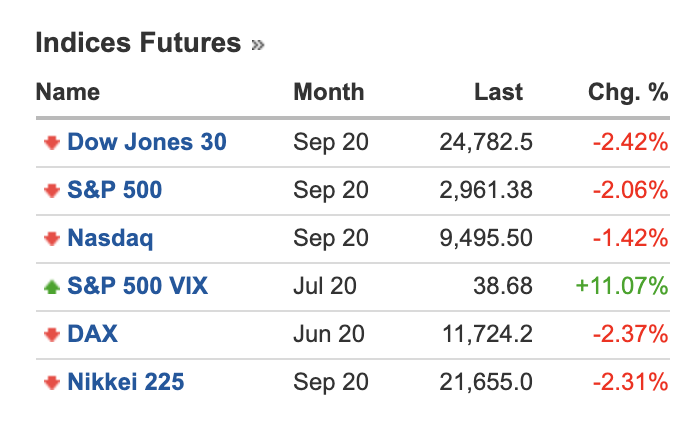Viewport: 690px width, 440px height.
Task: Open the Nikkei 225 futures link
Action: coord(126,382)
